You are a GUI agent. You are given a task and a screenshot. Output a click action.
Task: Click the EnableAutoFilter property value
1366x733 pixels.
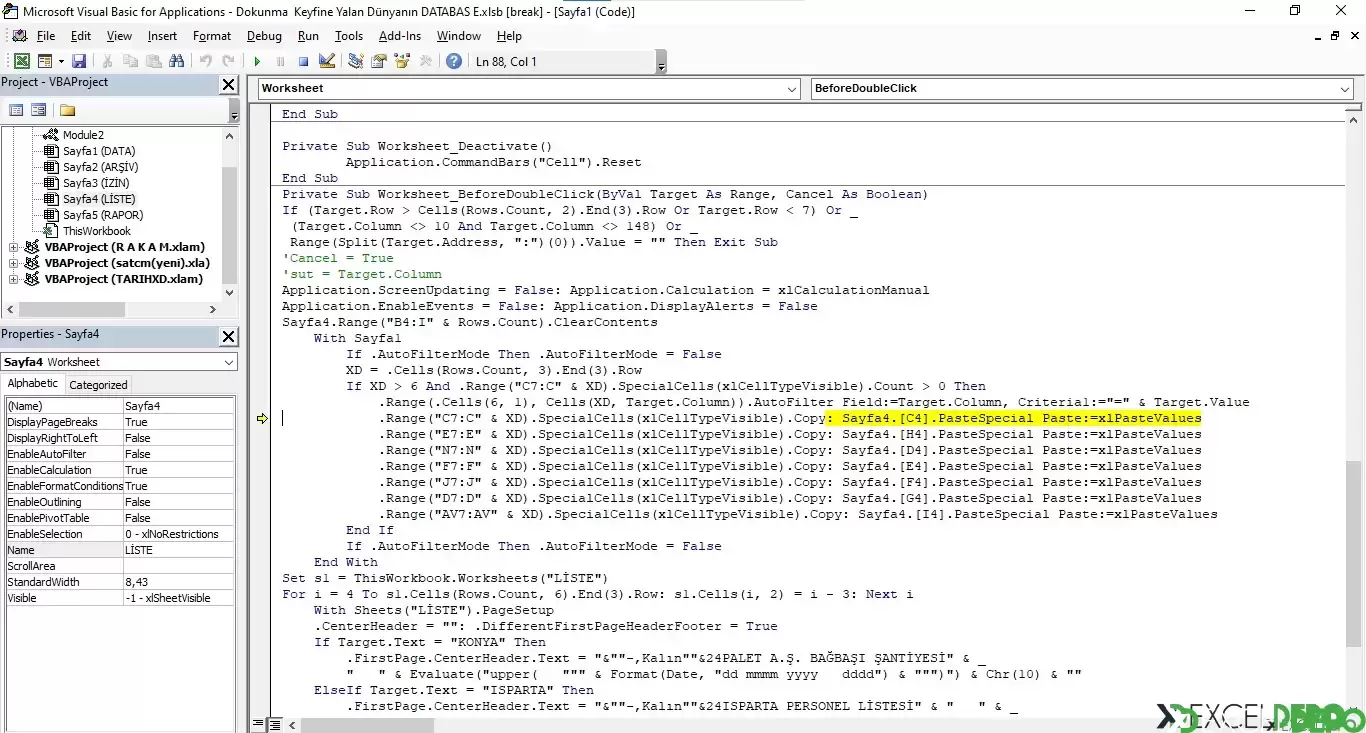pos(179,454)
